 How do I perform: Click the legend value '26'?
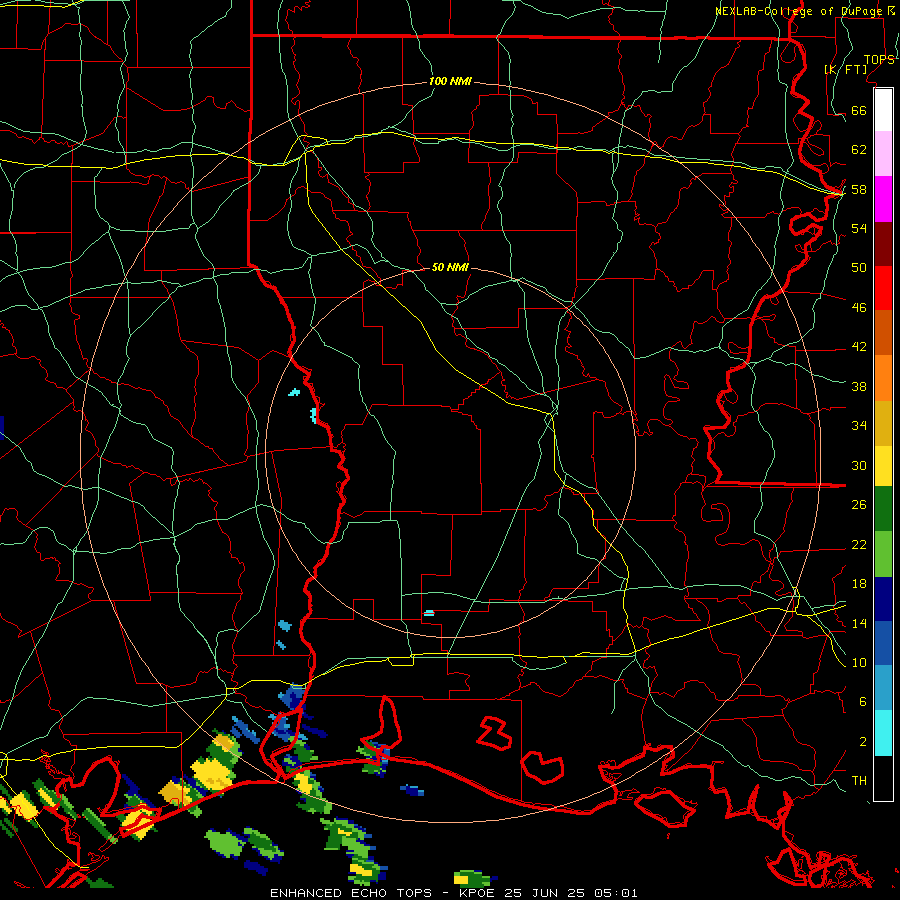click(x=859, y=505)
